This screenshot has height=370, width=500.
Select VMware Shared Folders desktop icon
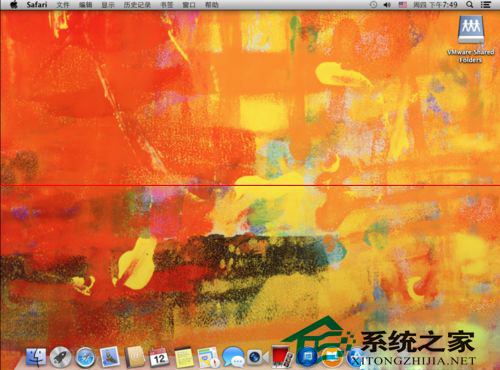coord(470,39)
